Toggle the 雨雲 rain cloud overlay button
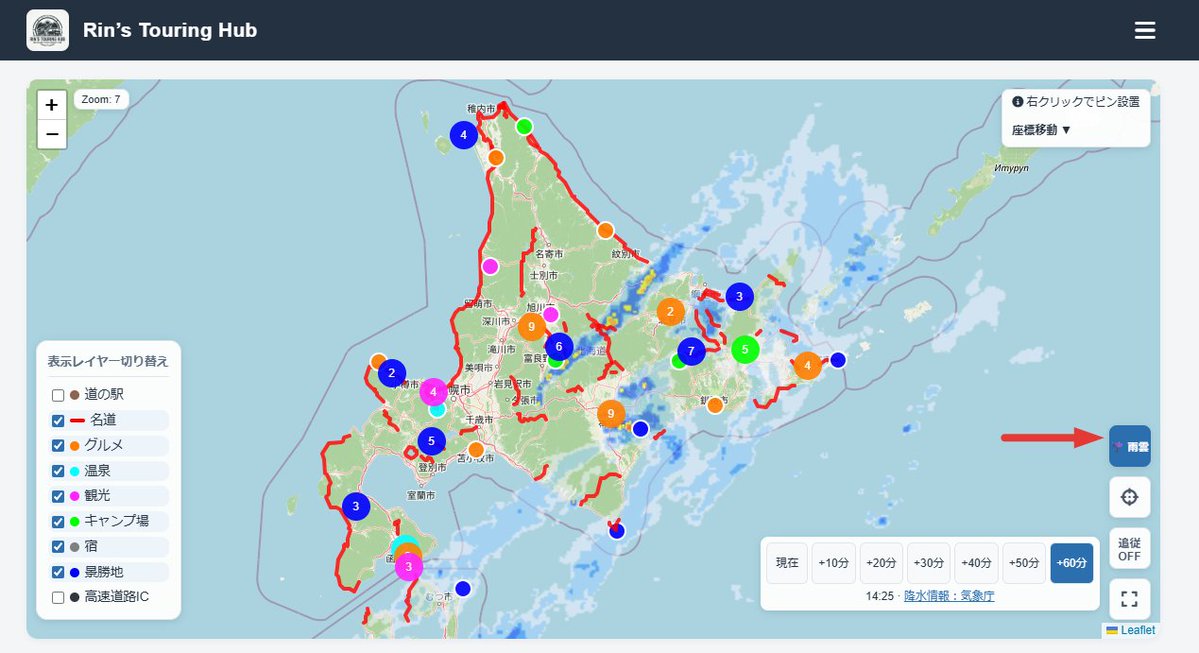 pyautogui.click(x=1129, y=447)
